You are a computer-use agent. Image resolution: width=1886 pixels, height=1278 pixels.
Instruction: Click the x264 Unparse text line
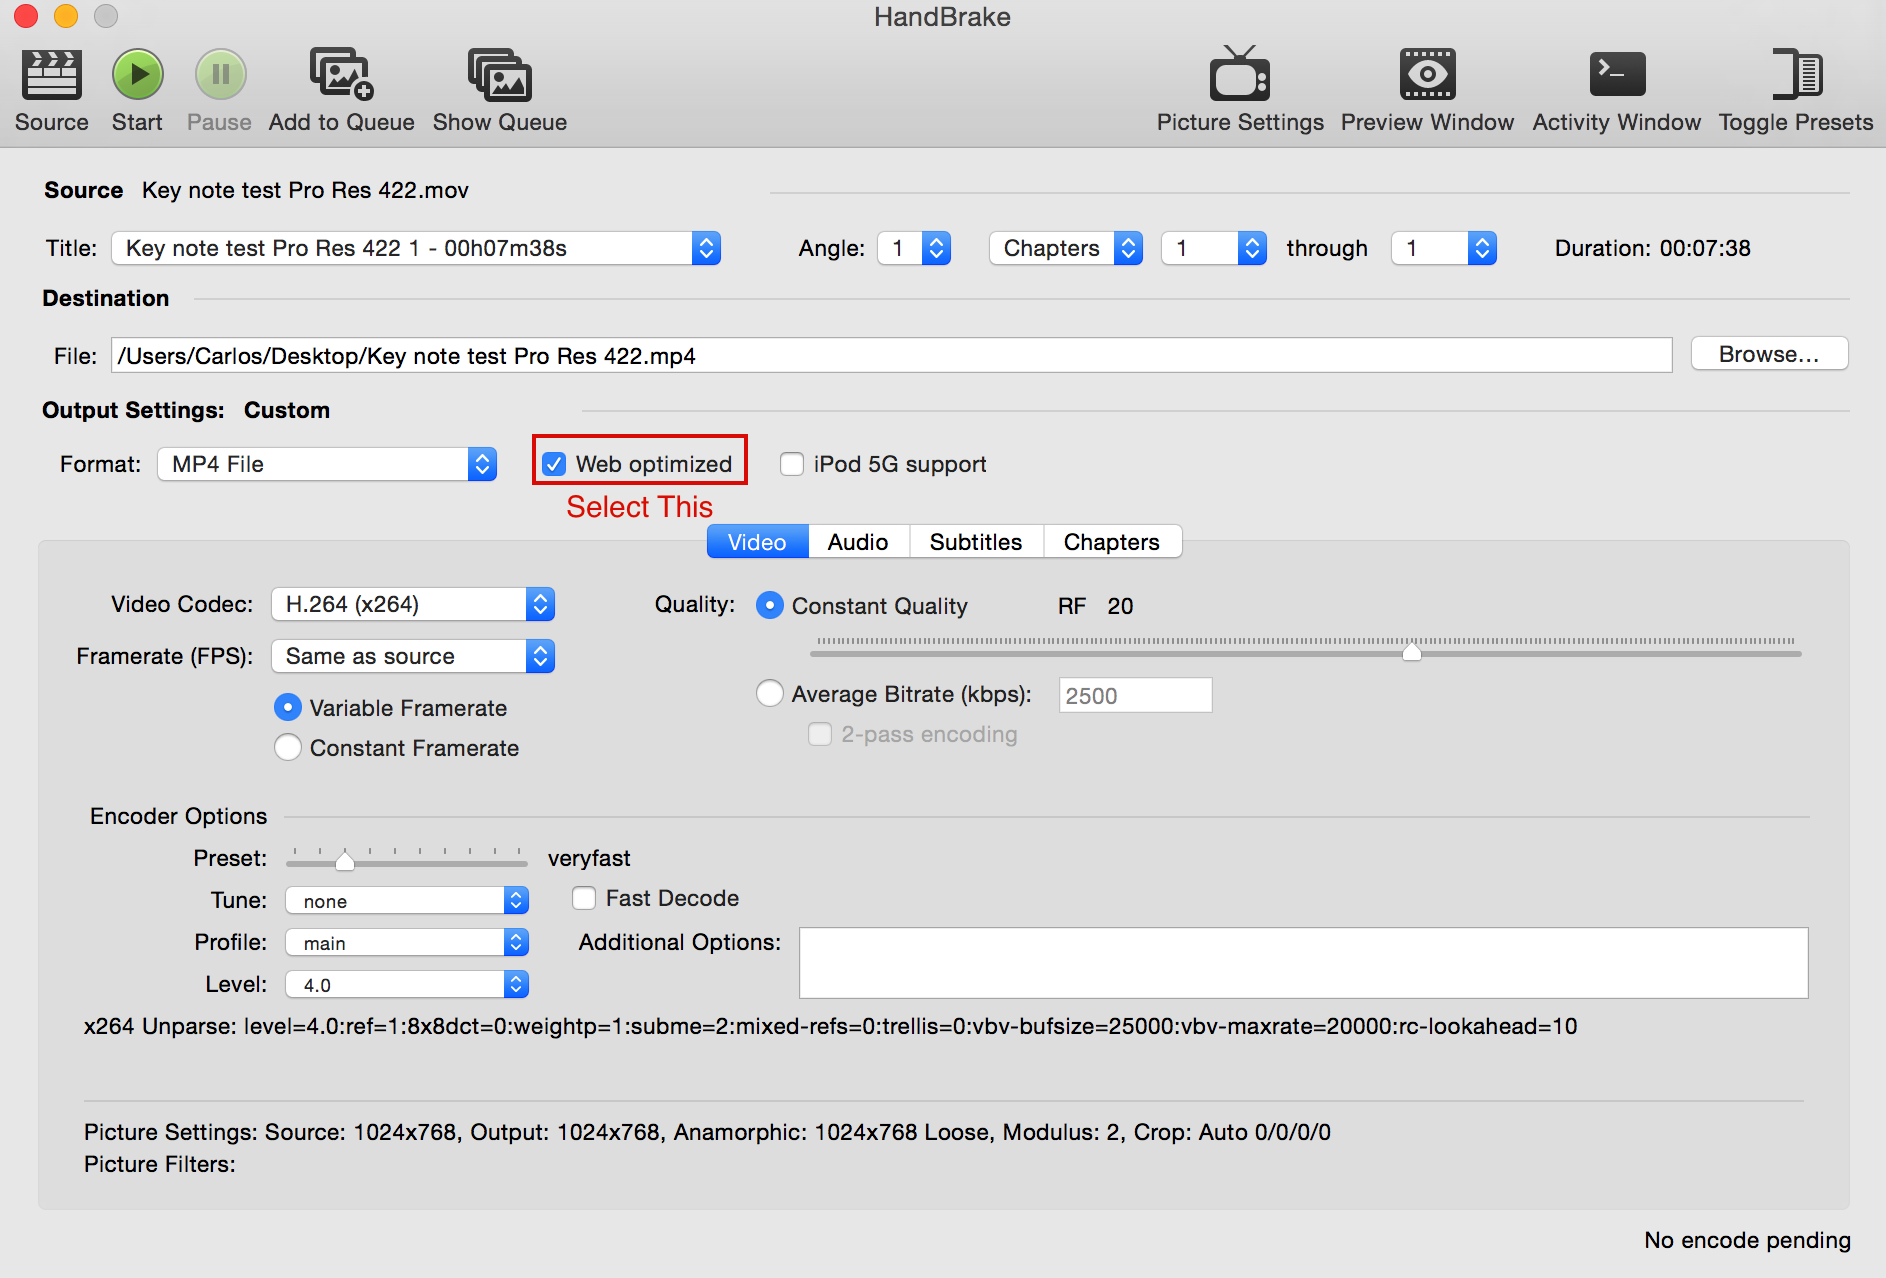tap(831, 1026)
